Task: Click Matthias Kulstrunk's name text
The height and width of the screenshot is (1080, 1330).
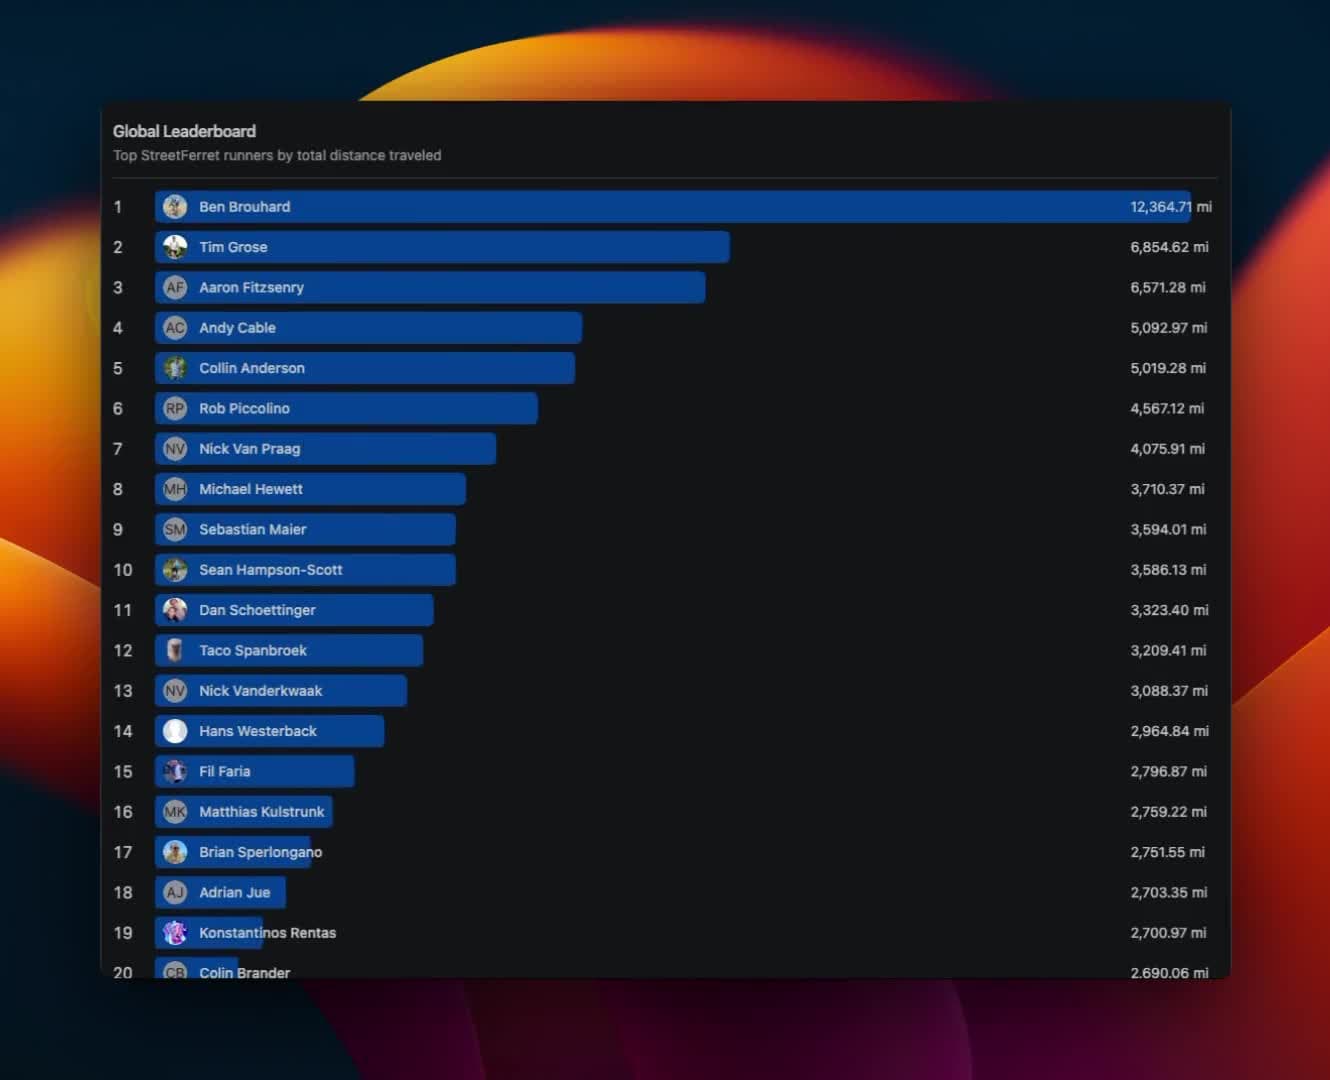Action: click(262, 812)
